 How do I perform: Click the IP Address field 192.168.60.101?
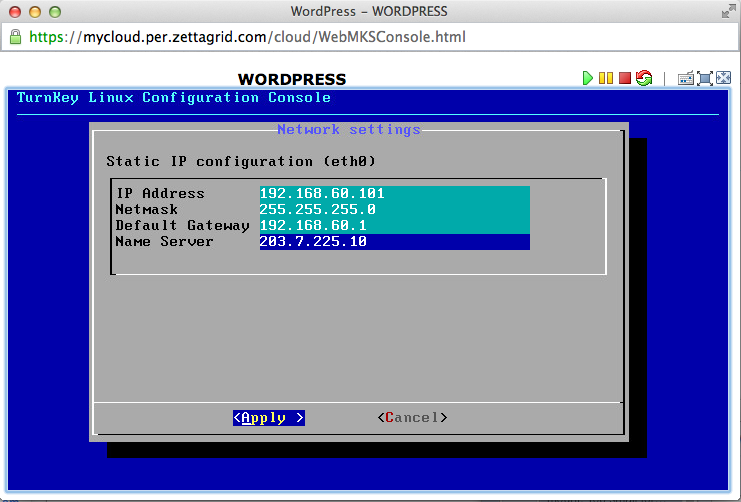click(395, 193)
